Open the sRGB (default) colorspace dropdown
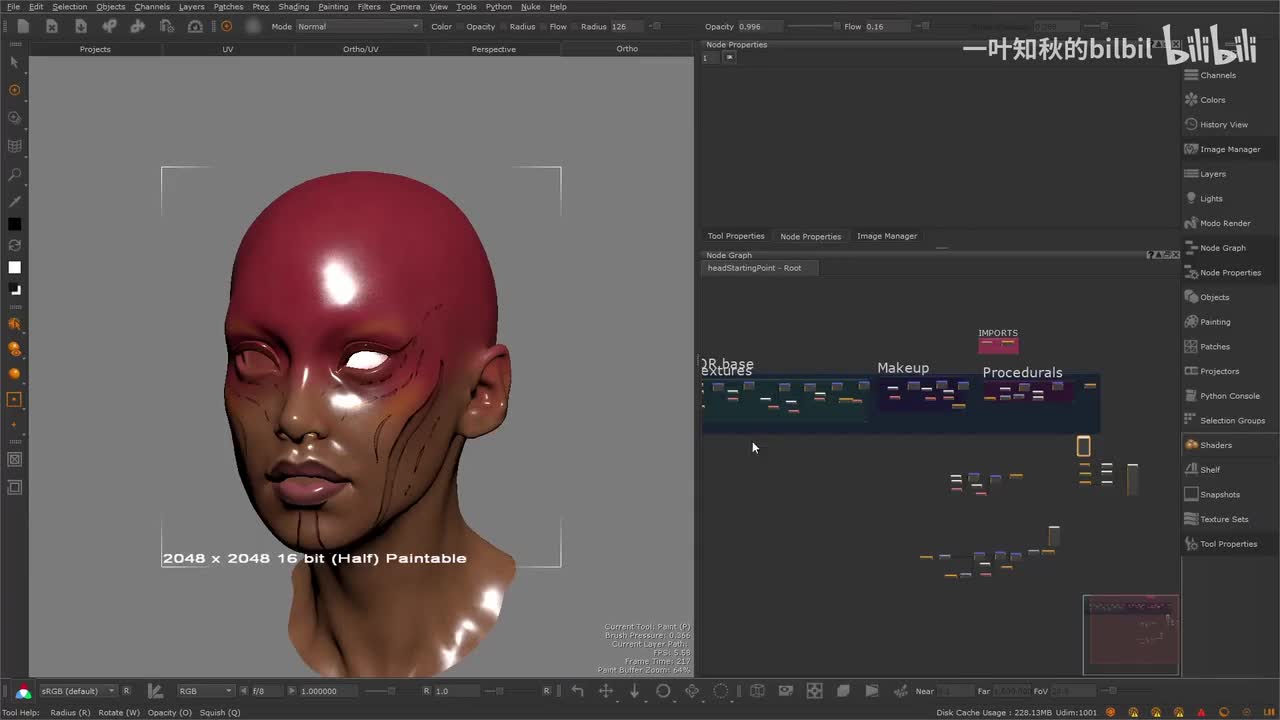This screenshot has height=720, width=1280. click(x=77, y=691)
